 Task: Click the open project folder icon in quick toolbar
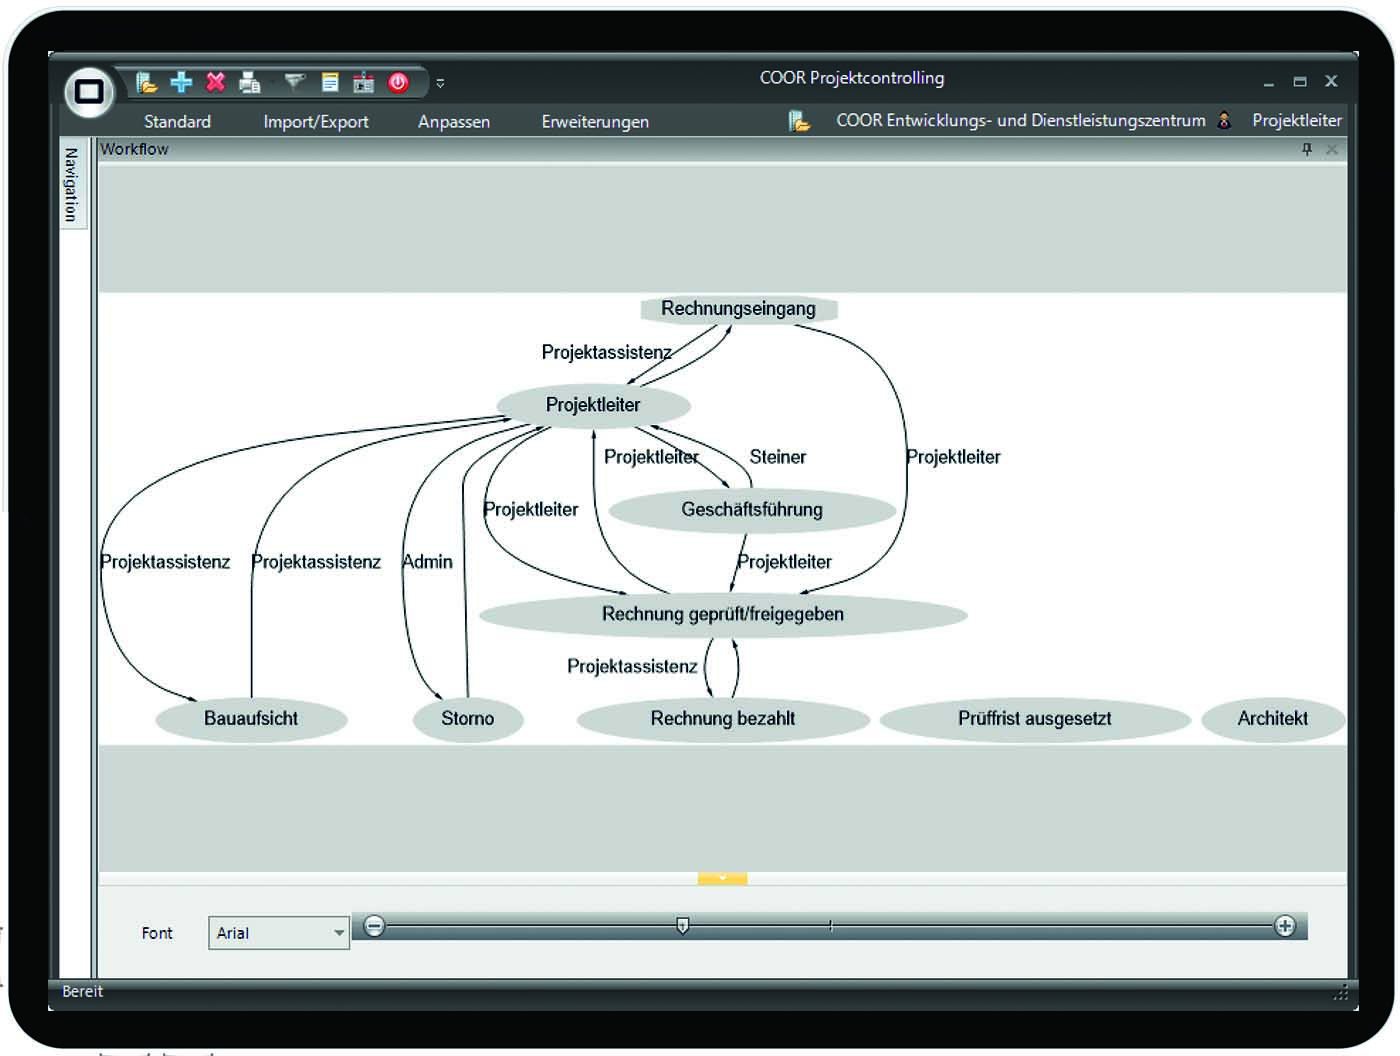147,83
